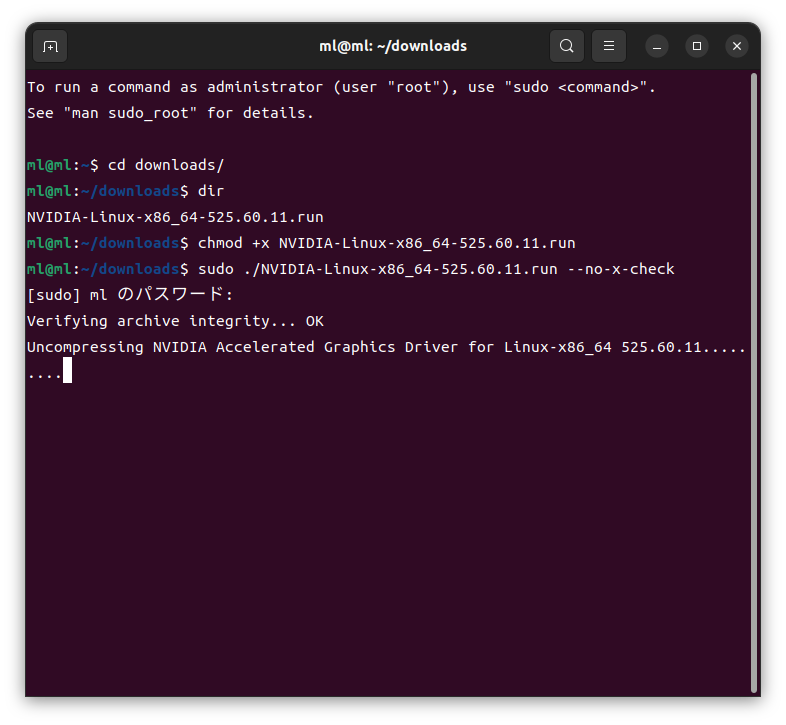Click 'Verifying archive integrity... OK' line
786x725 pixels.
pyautogui.click(x=175, y=321)
